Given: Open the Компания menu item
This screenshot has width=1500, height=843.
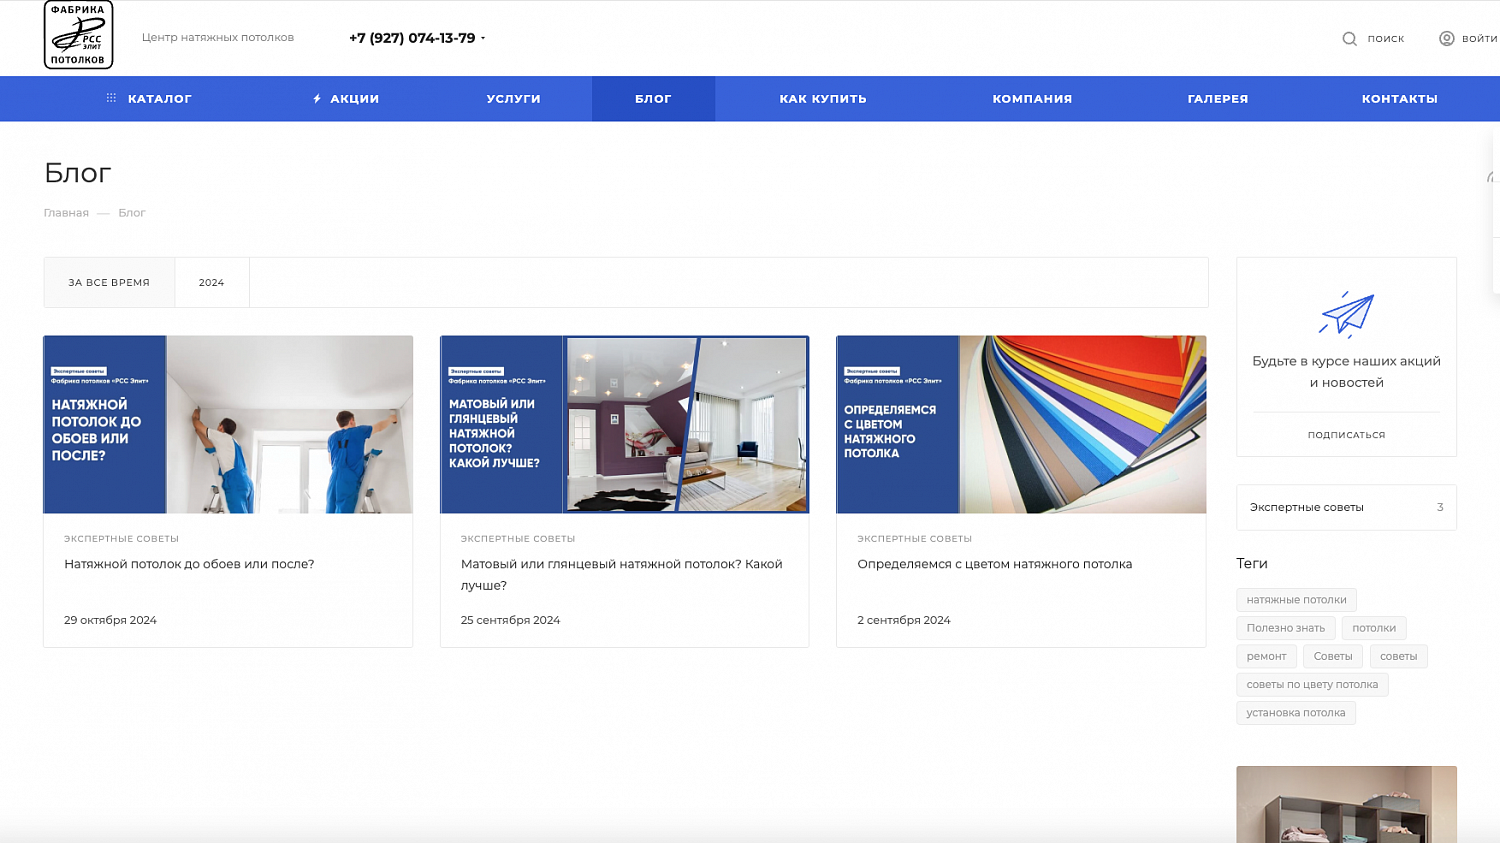Looking at the screenshot, I should coord(1032,99).
